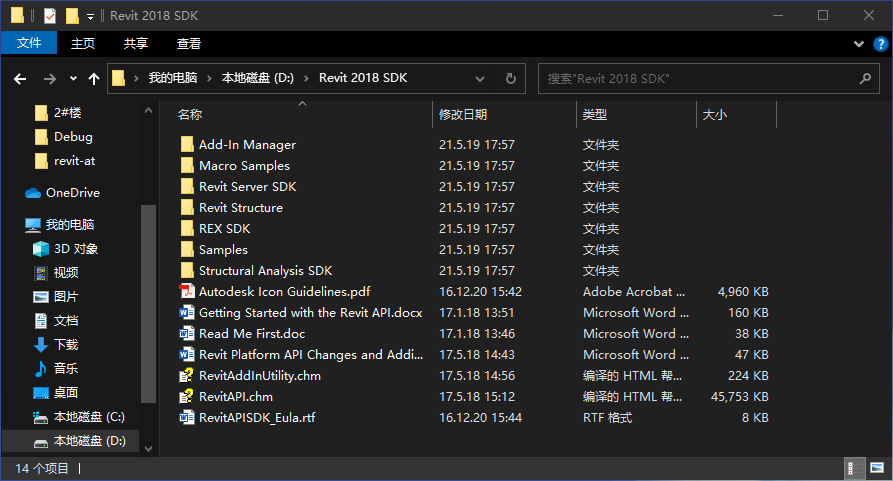The image size is (893, 481).
Task: Click the Add-In Manager folder icon
Action: (187, 145)
